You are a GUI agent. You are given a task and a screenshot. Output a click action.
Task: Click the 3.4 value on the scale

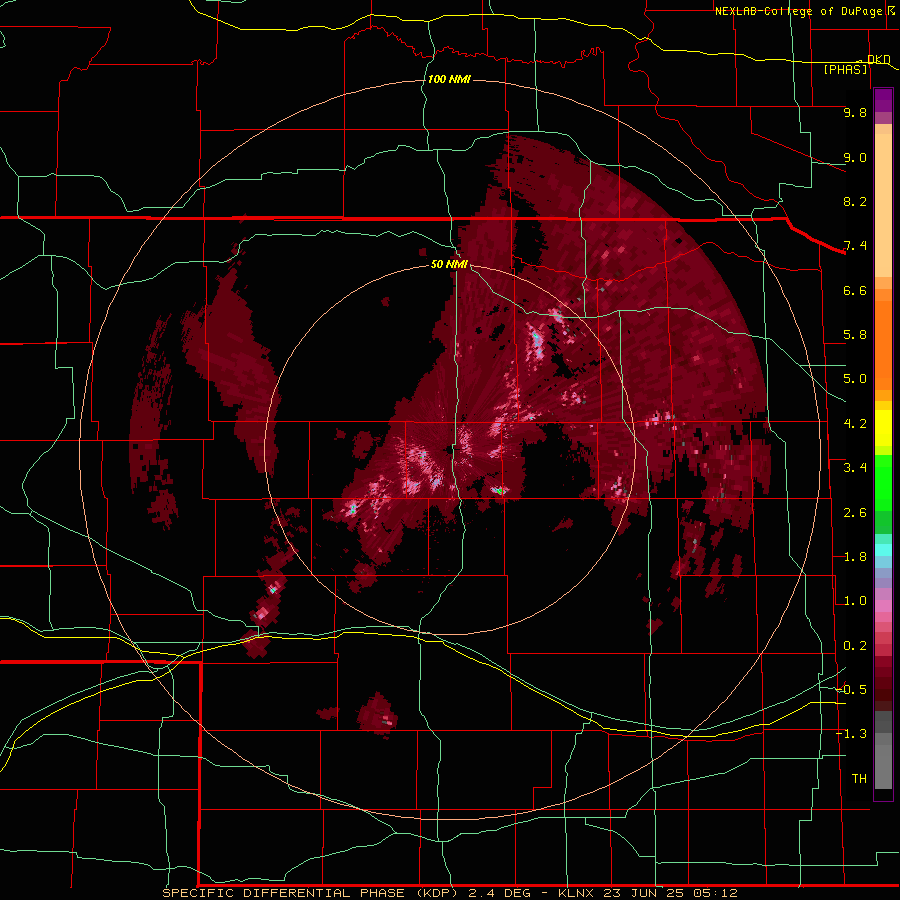point(855,468)
